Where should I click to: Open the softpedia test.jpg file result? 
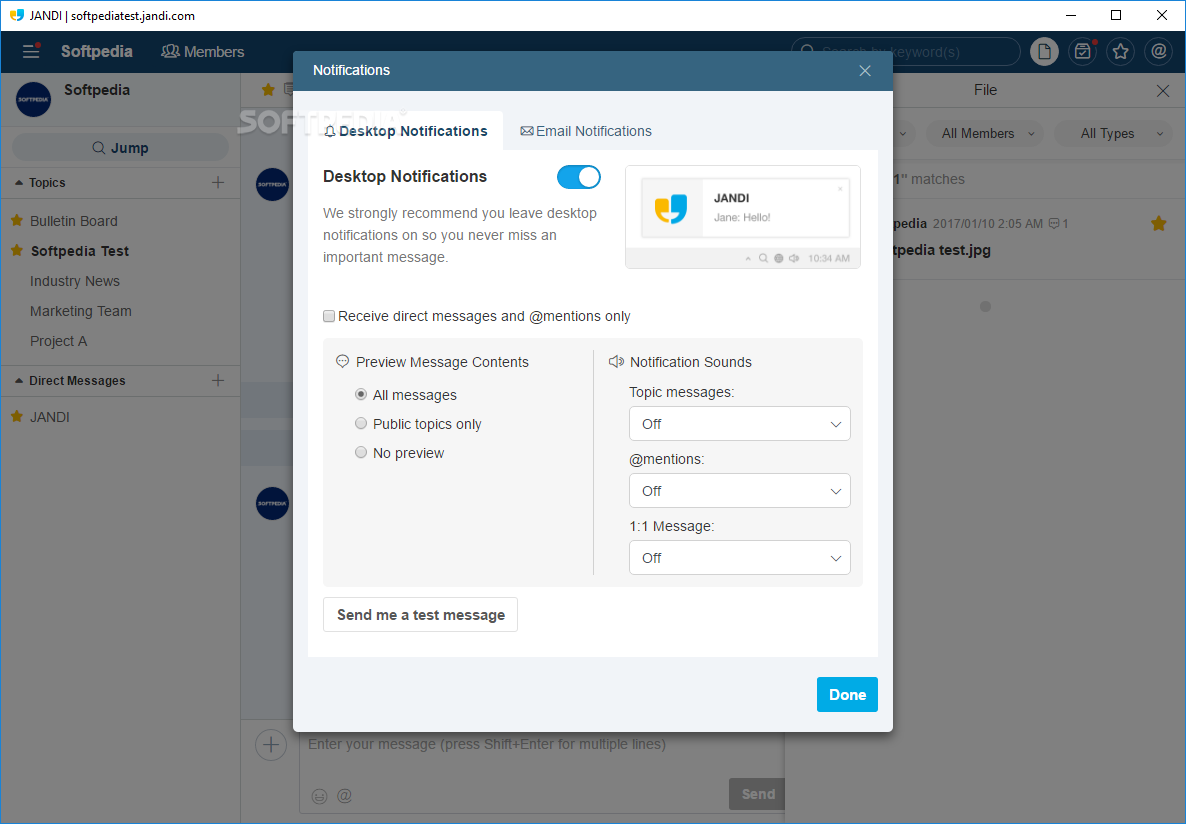click(x=942, y=250)
